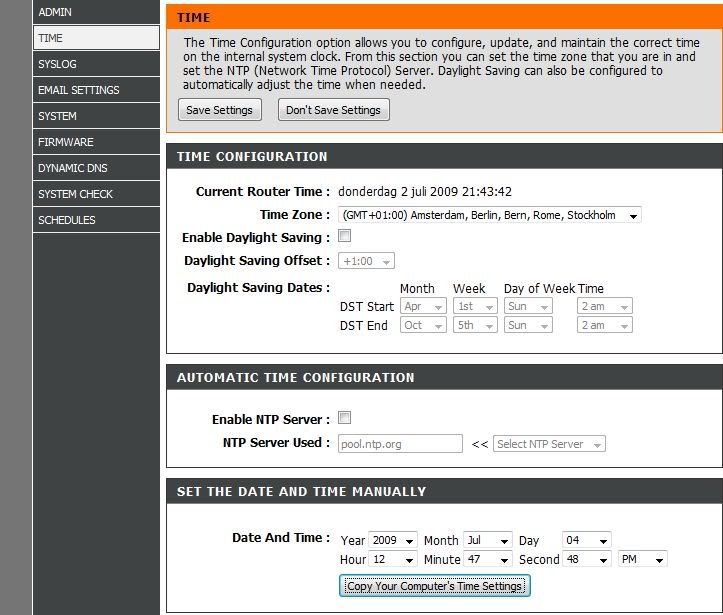
Task: Open the Day dropdown showing 04
Action: (x=587, y=540)
